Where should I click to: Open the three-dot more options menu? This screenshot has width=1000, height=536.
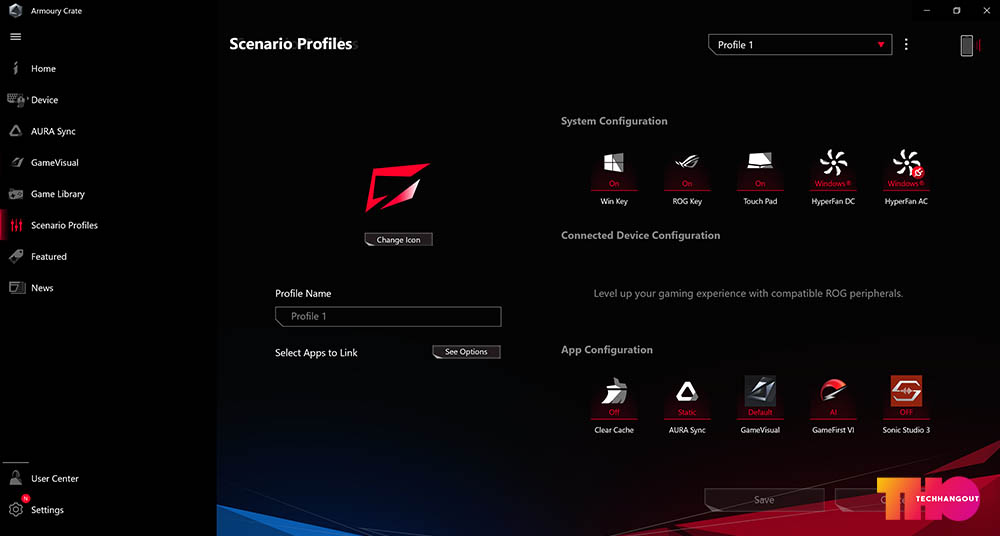tap(906, 45)
